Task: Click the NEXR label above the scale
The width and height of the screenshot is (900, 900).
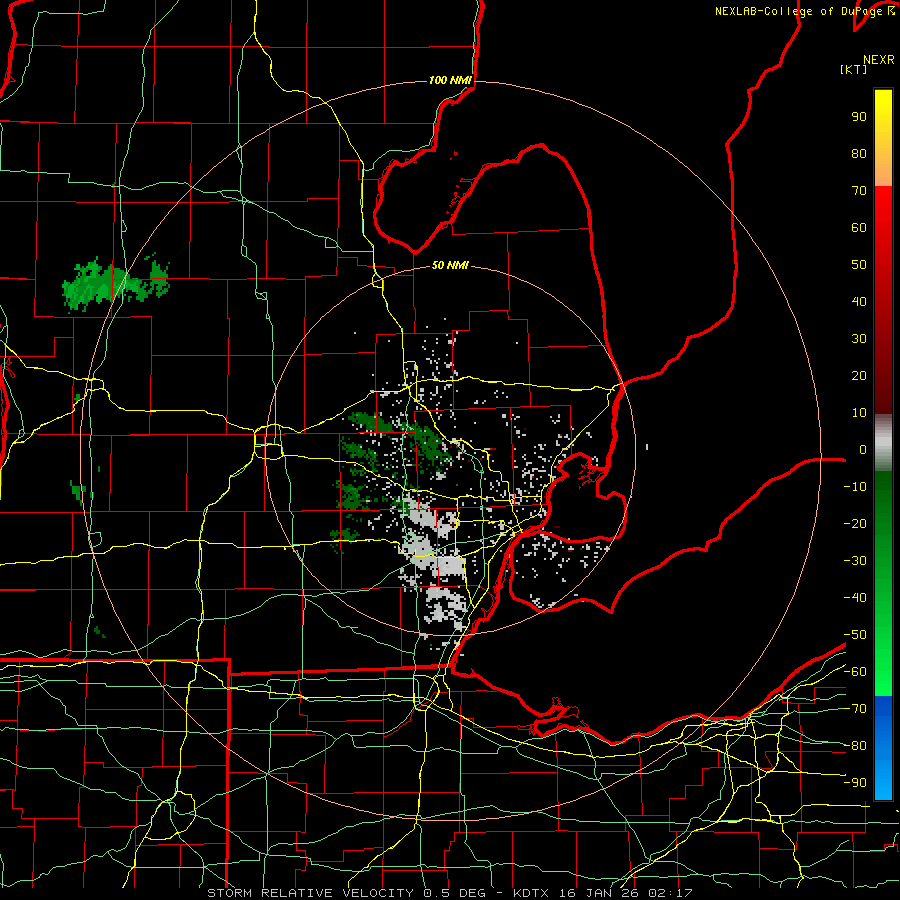Action: point(879,60)
